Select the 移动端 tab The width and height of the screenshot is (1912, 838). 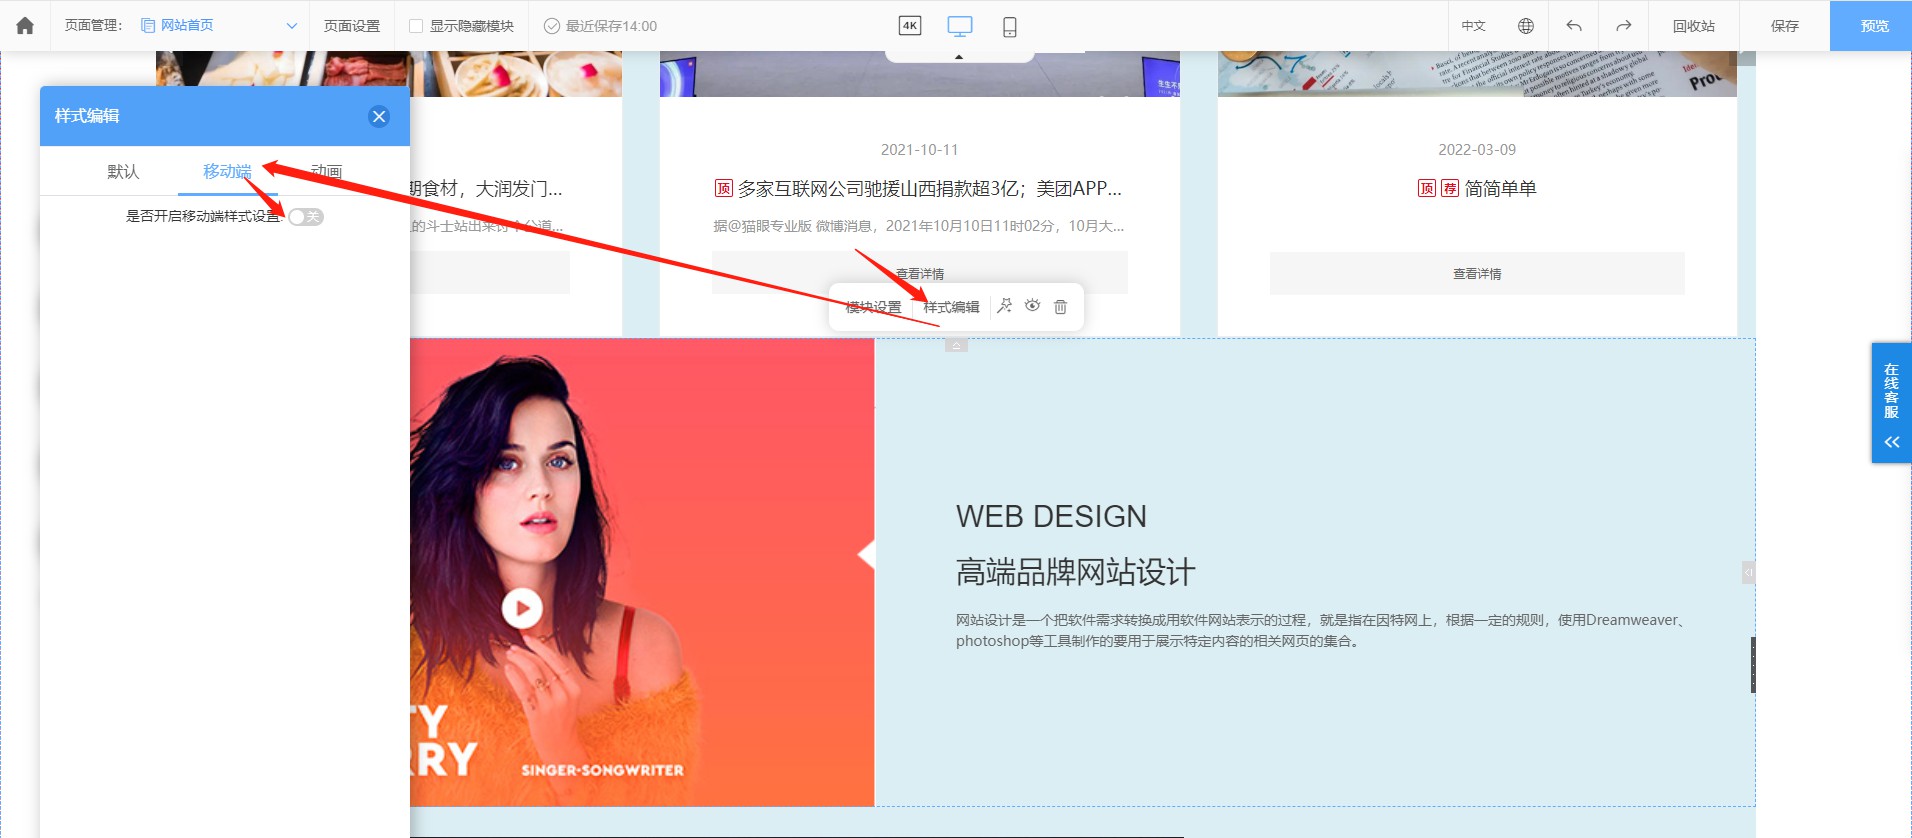227,171
